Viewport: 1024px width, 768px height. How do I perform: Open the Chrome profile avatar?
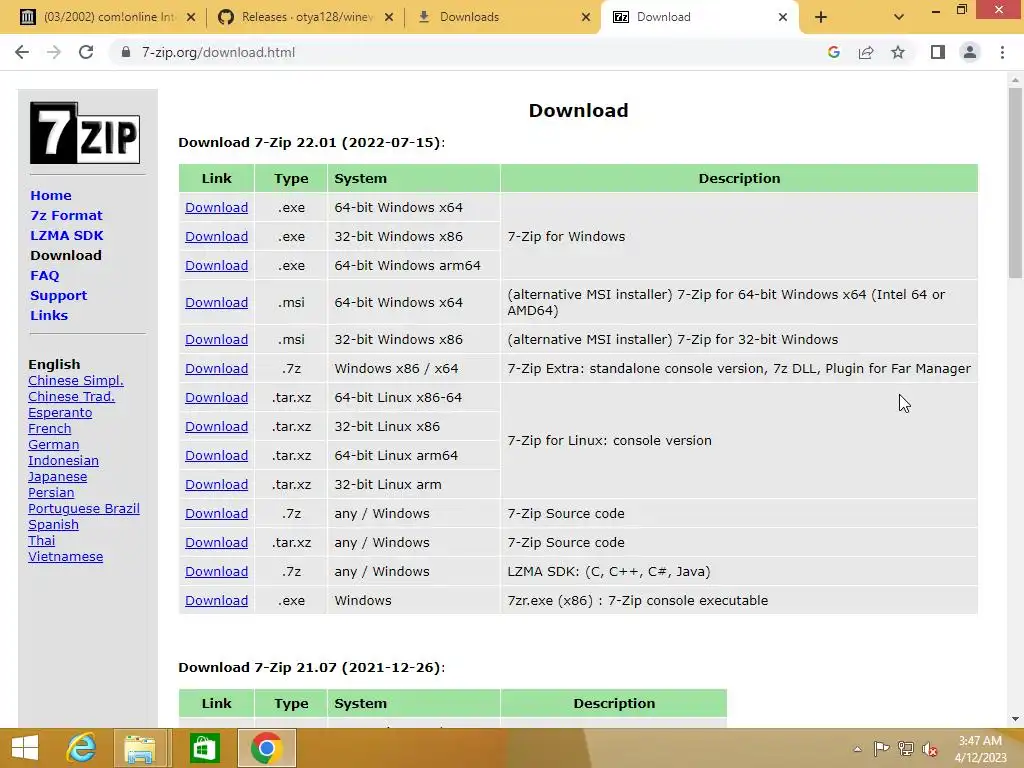coord(970,52)
